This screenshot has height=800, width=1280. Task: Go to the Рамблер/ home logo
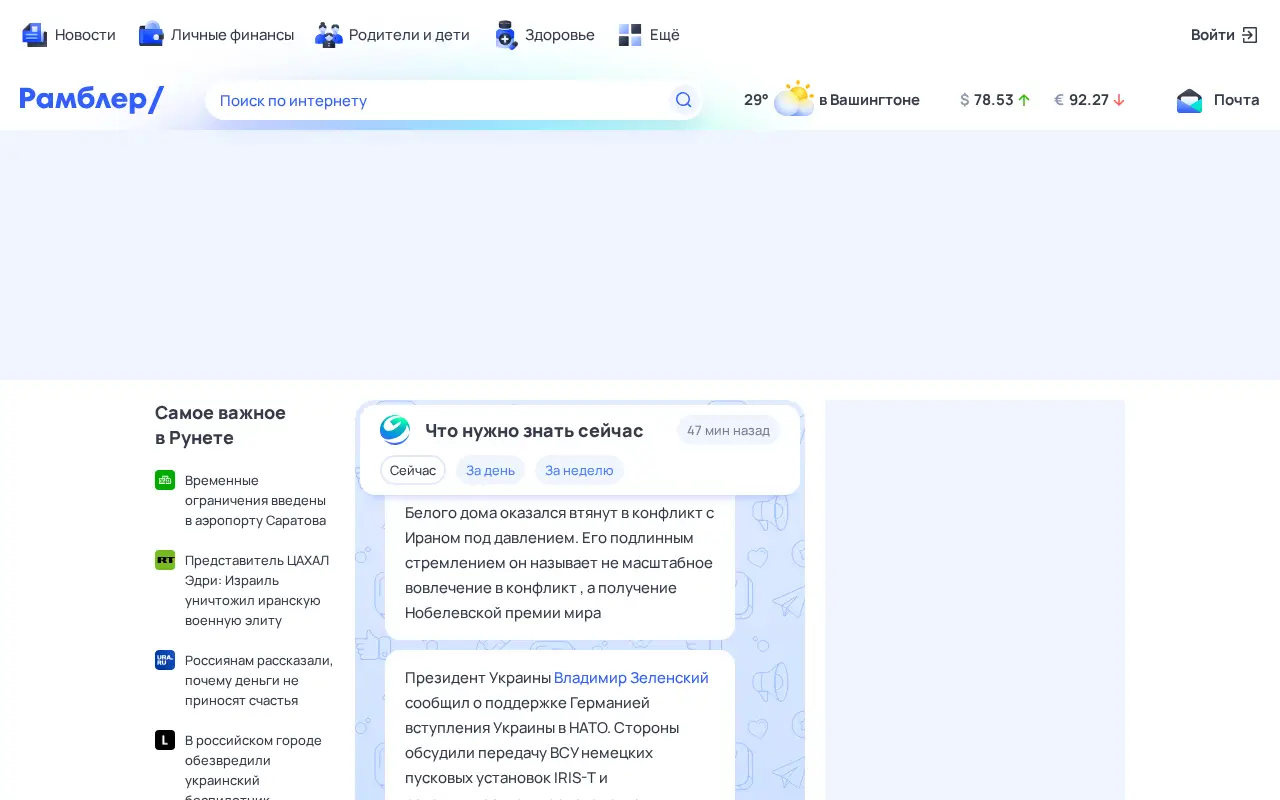tap(91, 99)
